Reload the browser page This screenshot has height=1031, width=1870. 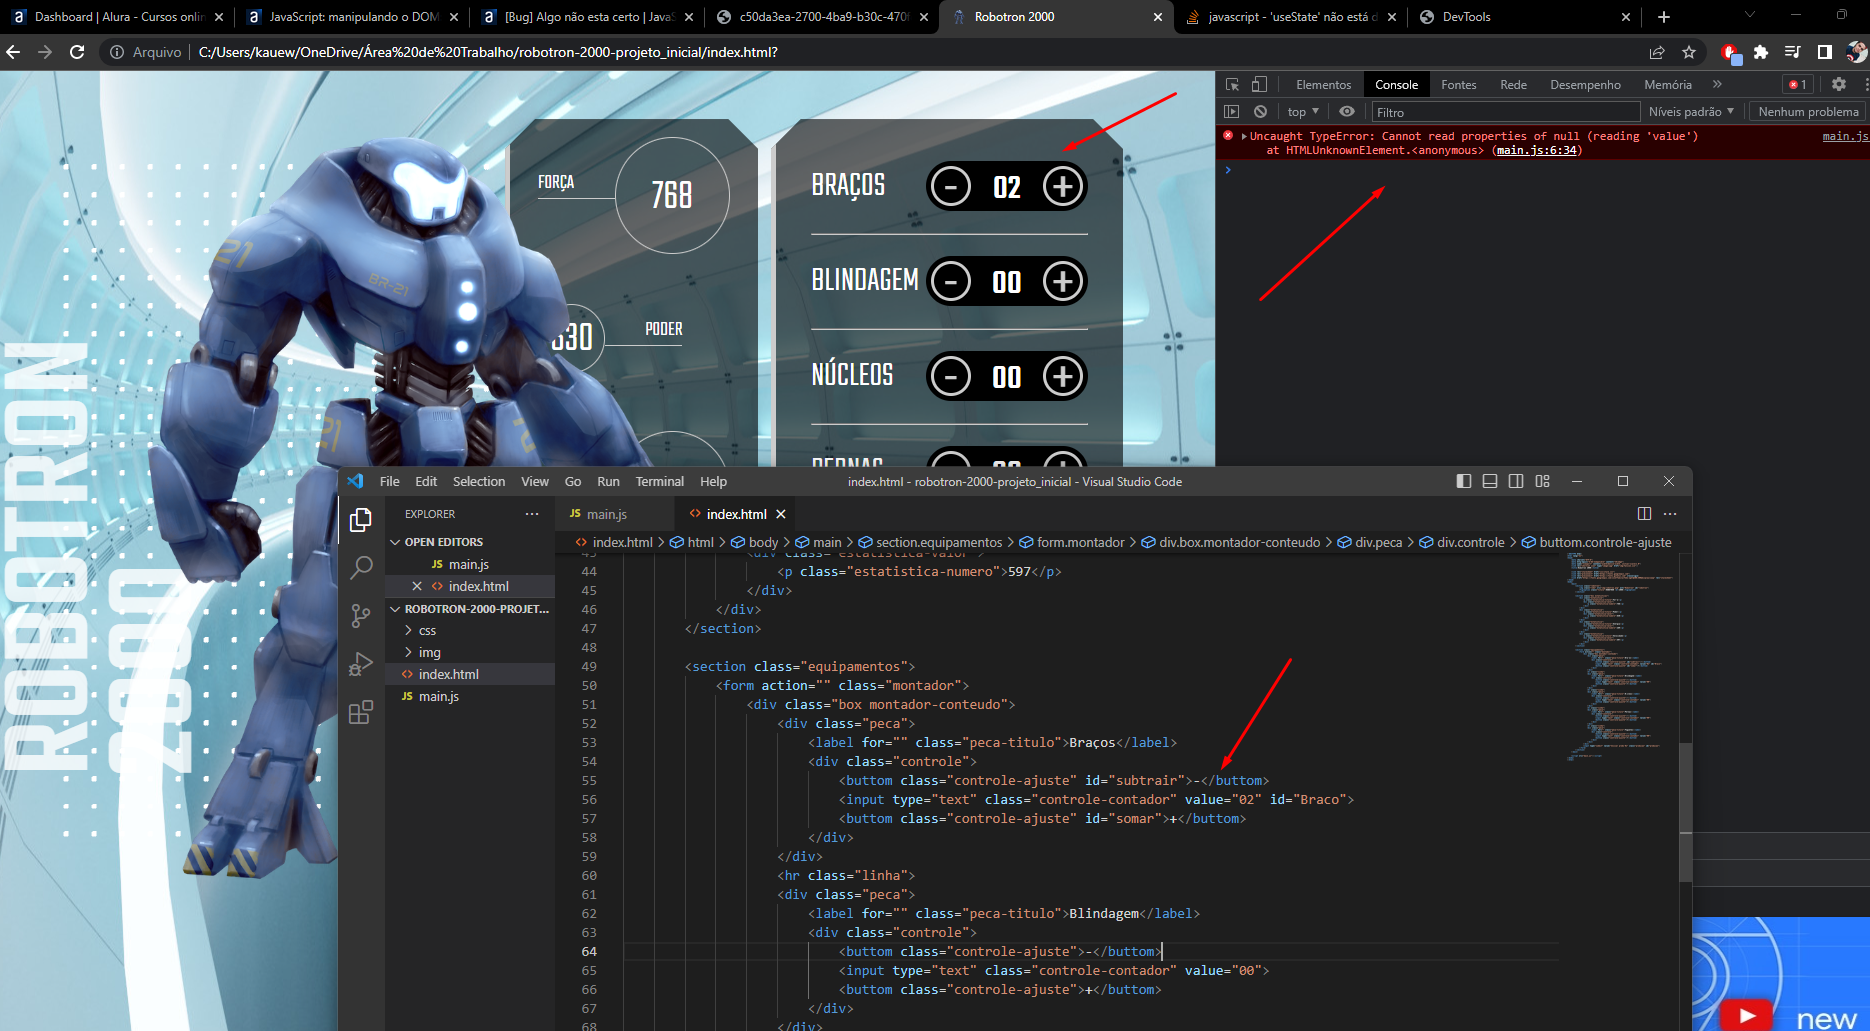(77, 52)
